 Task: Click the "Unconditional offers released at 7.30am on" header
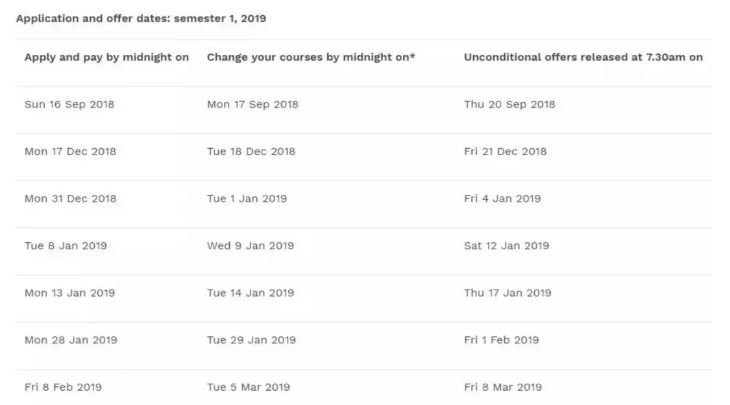click(583, 57)
